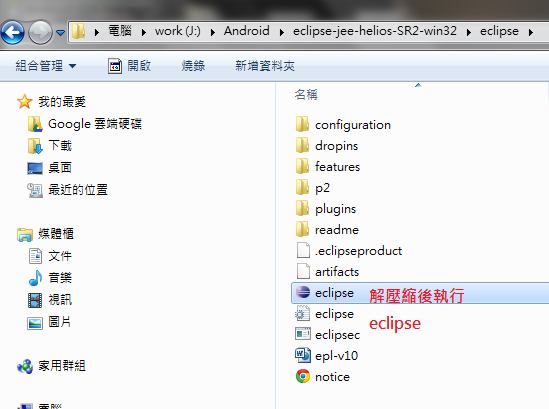Open recent locations dropdown beside Forward arrow
The image size is (549, 409).
(x=61, y=33)
